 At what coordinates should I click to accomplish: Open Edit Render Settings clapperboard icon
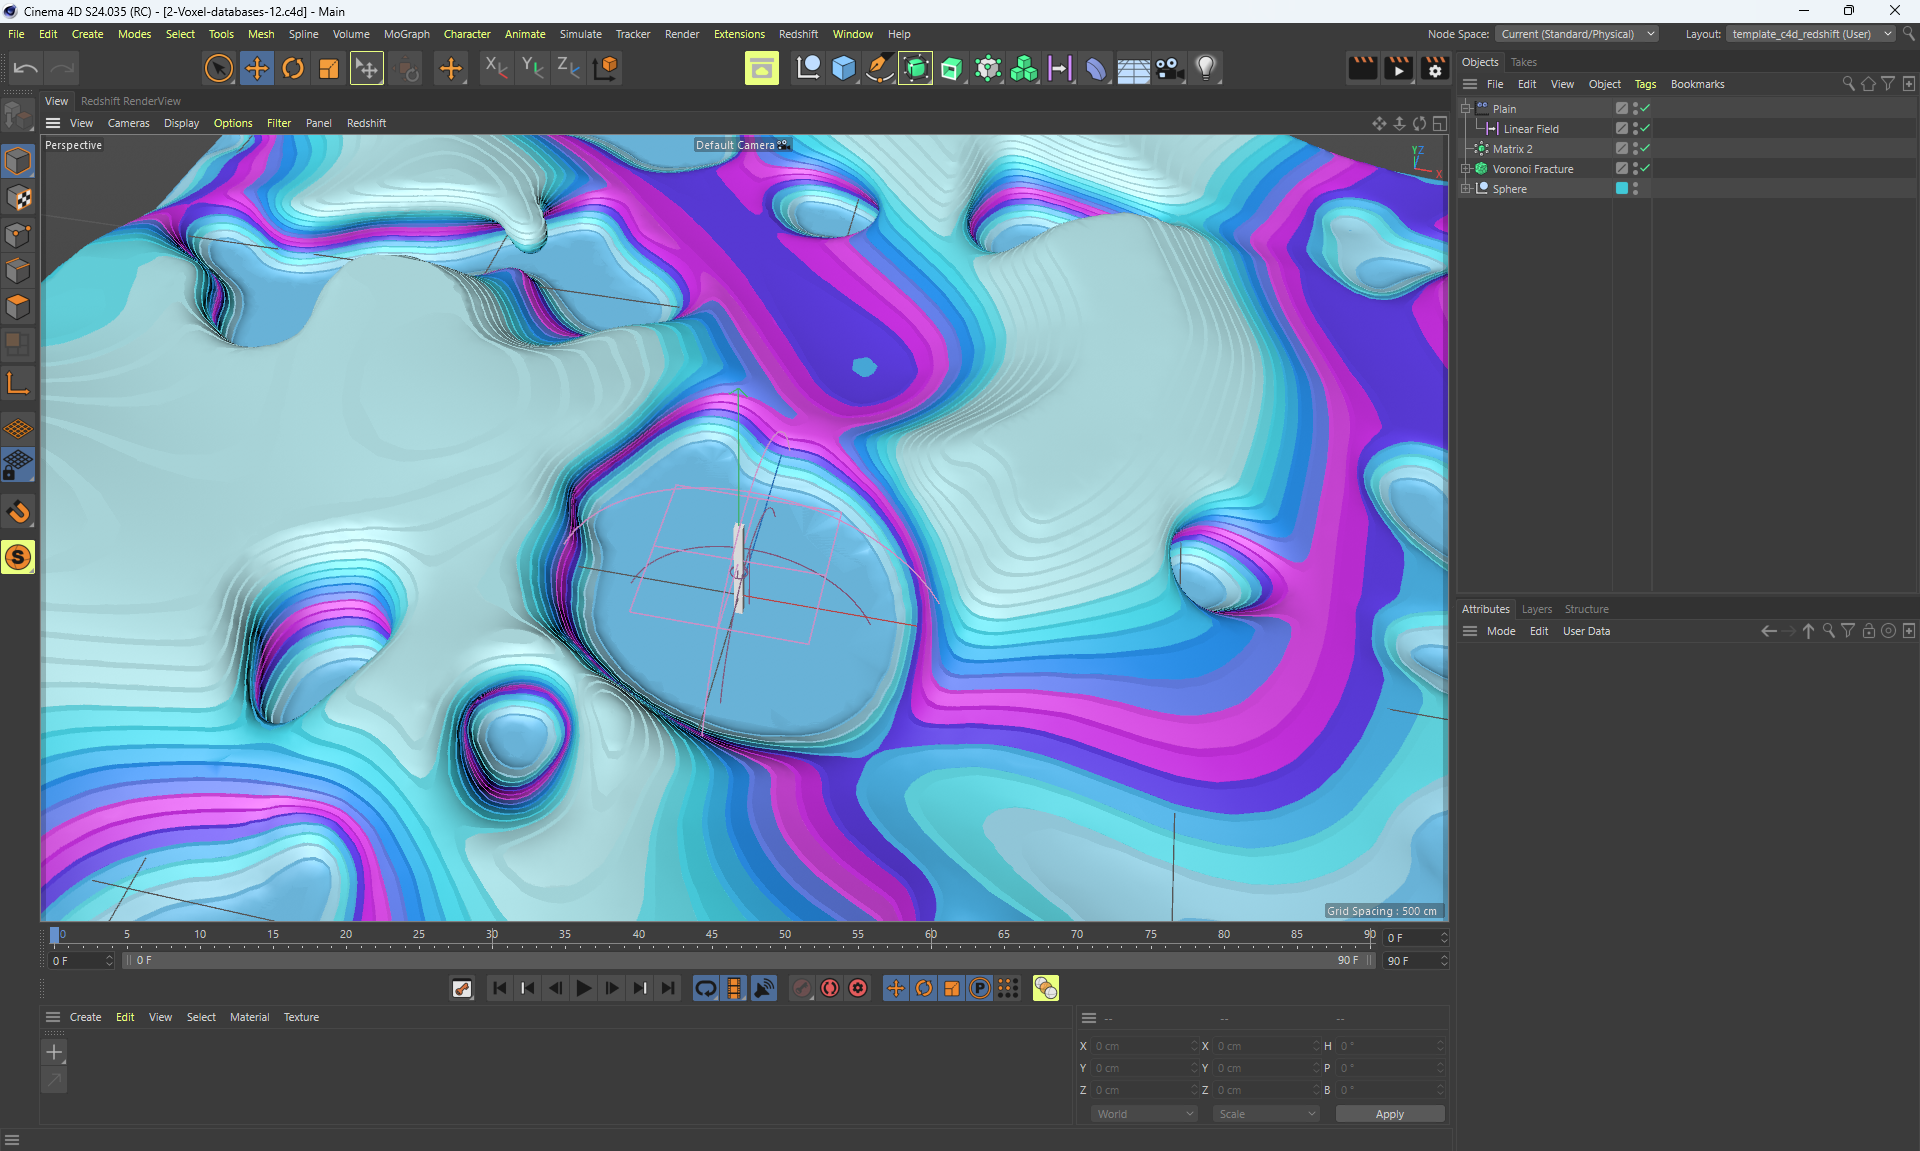(1435, 68)
